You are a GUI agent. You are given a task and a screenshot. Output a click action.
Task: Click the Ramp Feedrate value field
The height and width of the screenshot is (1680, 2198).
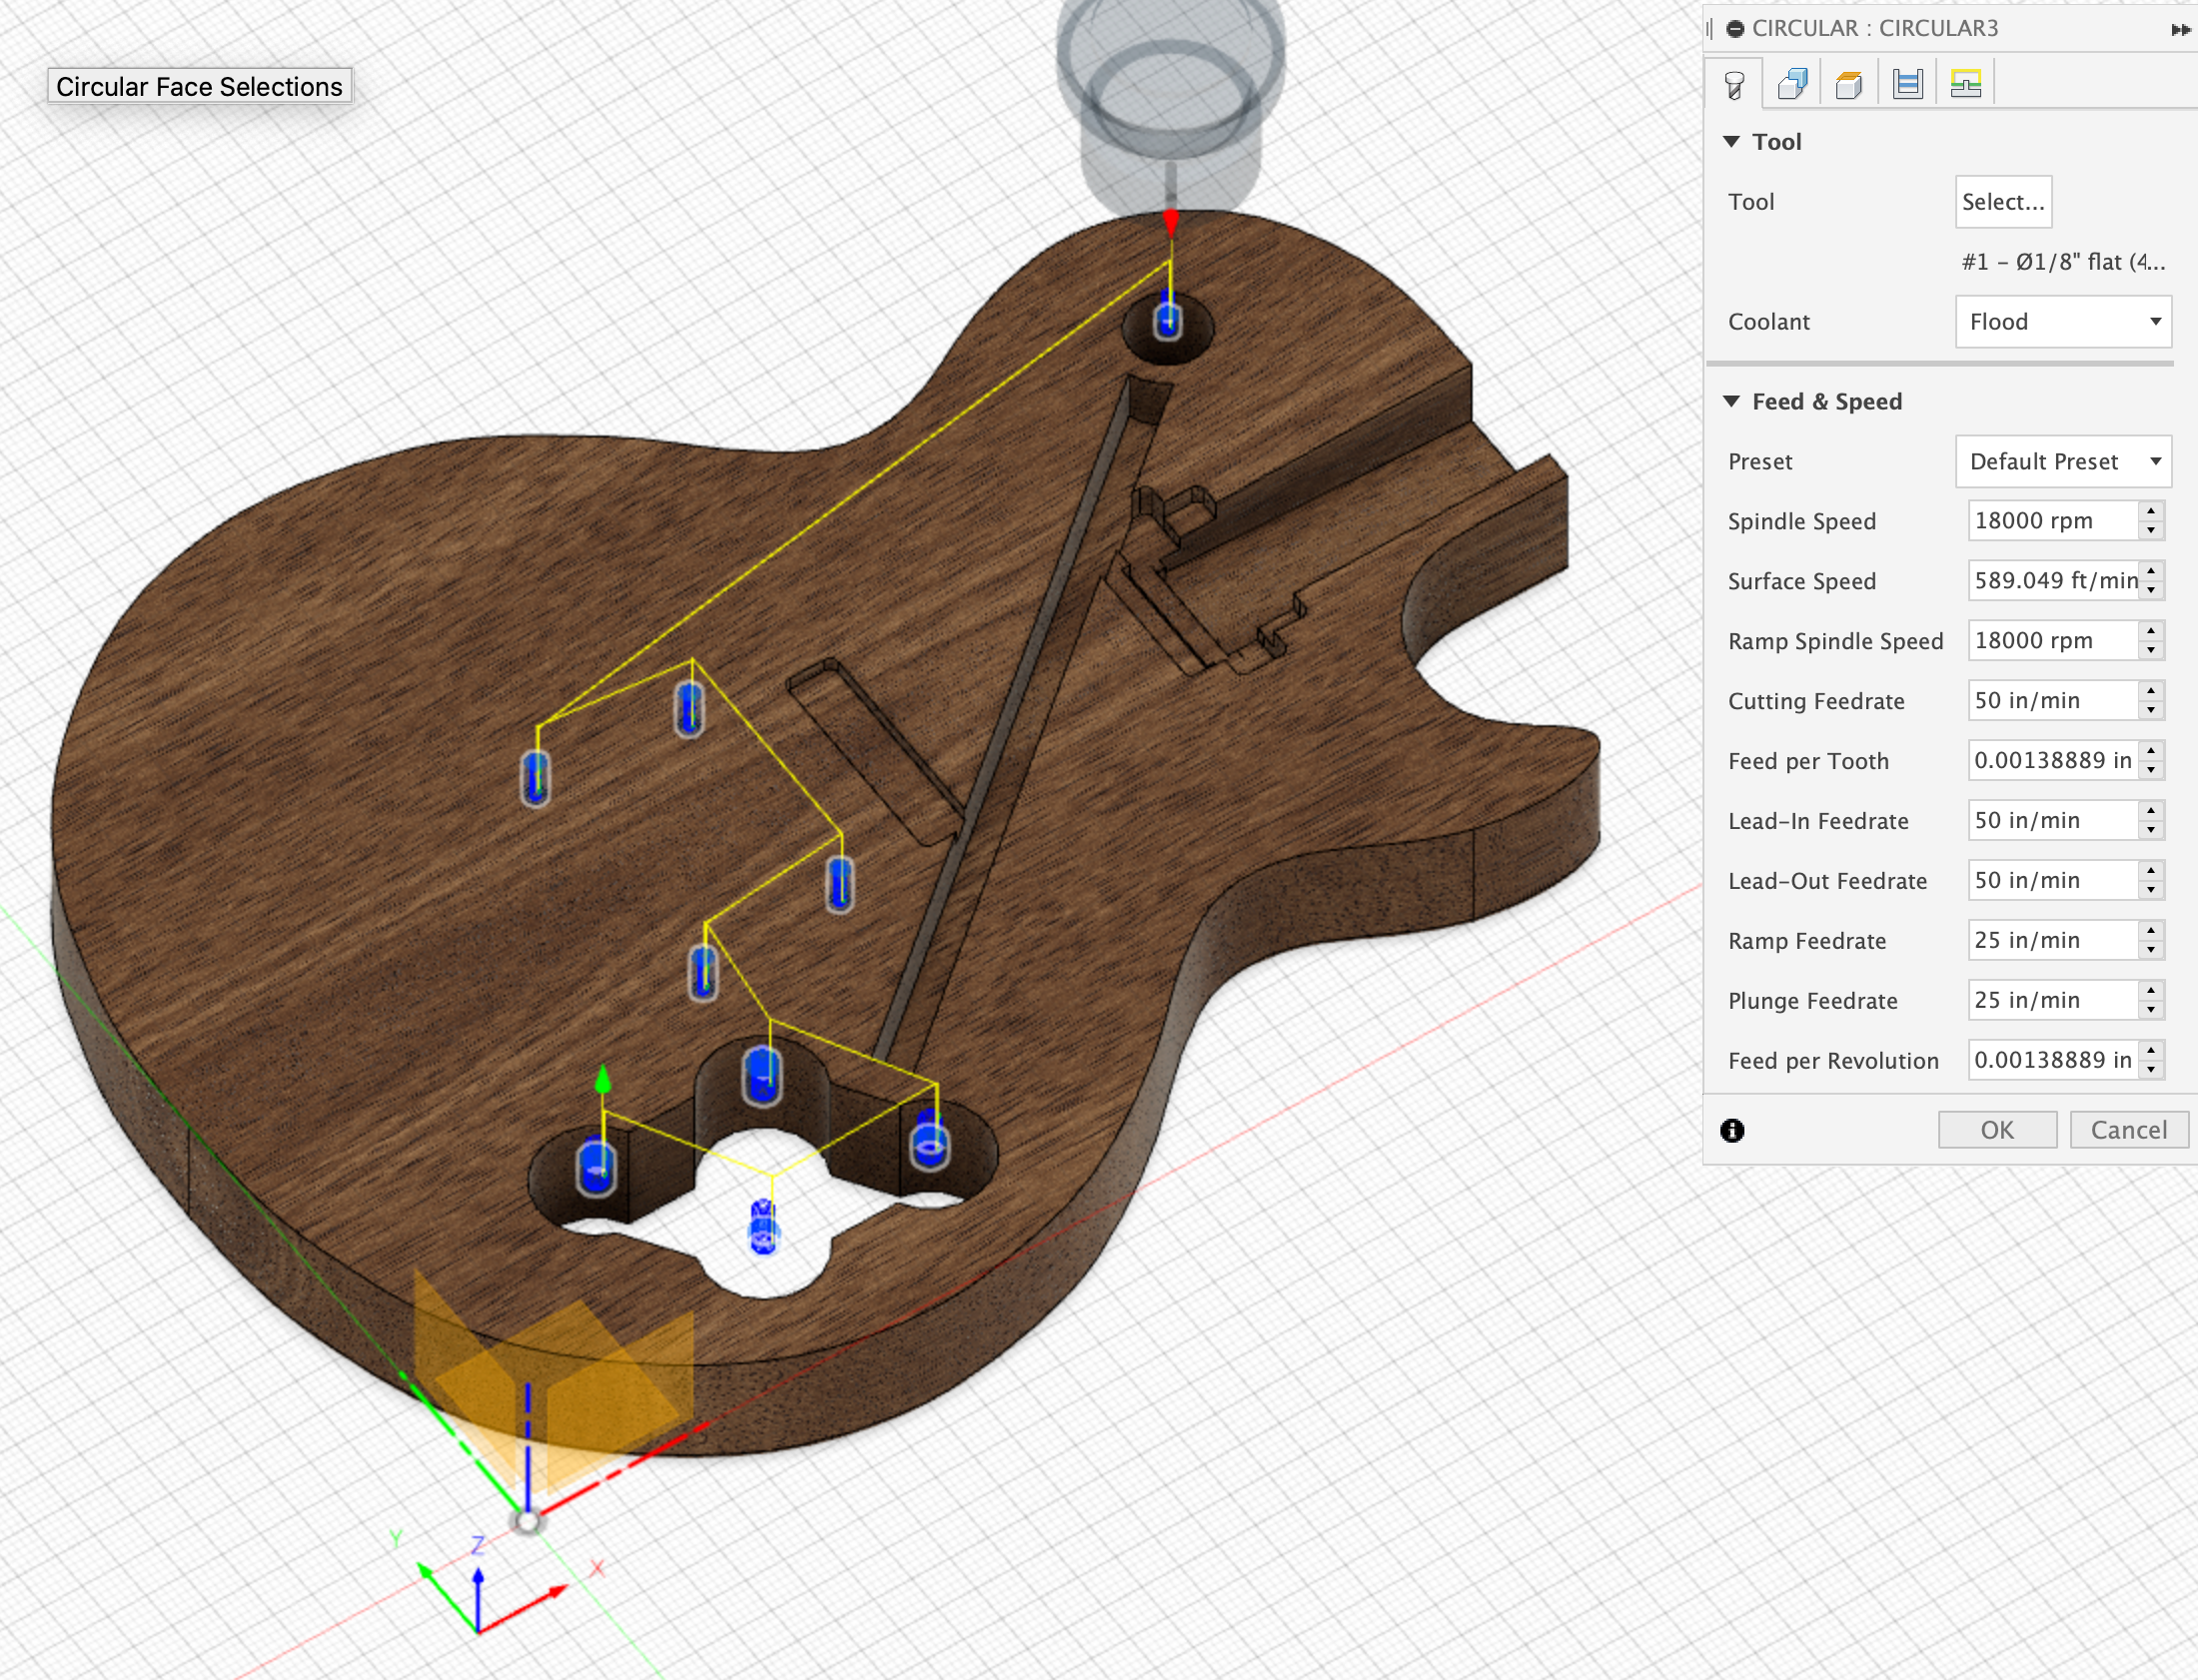click(x=2052, y=940)
